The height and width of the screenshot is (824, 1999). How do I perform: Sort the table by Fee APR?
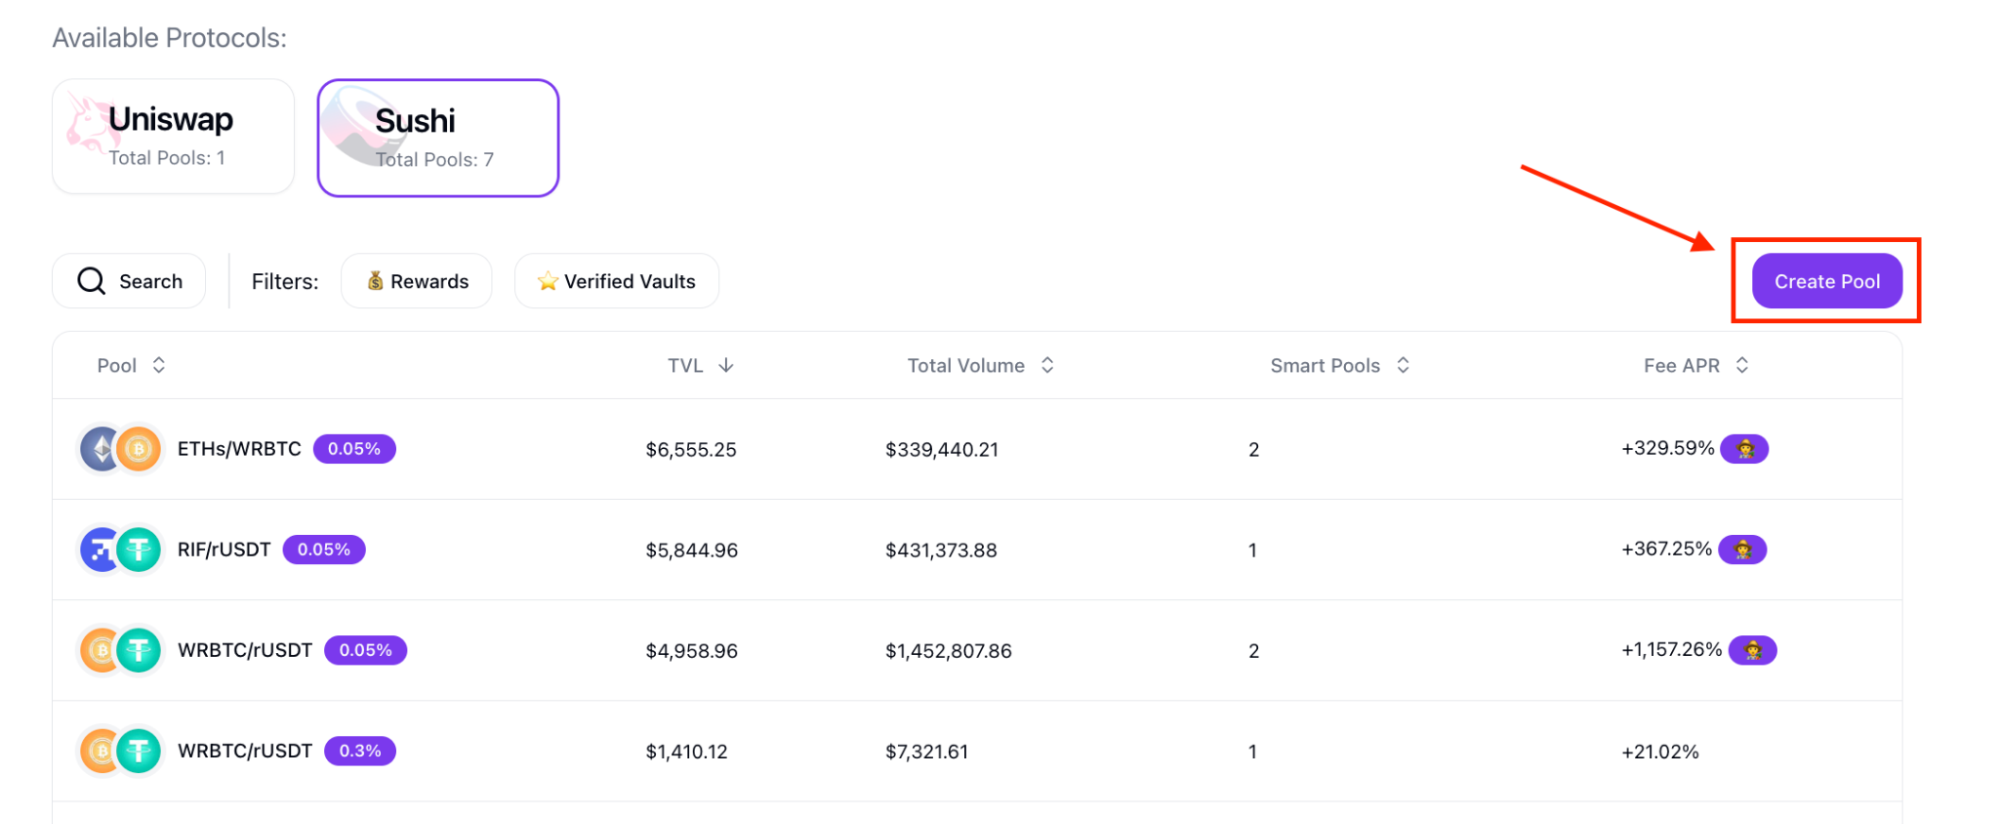coord(1695,365)
